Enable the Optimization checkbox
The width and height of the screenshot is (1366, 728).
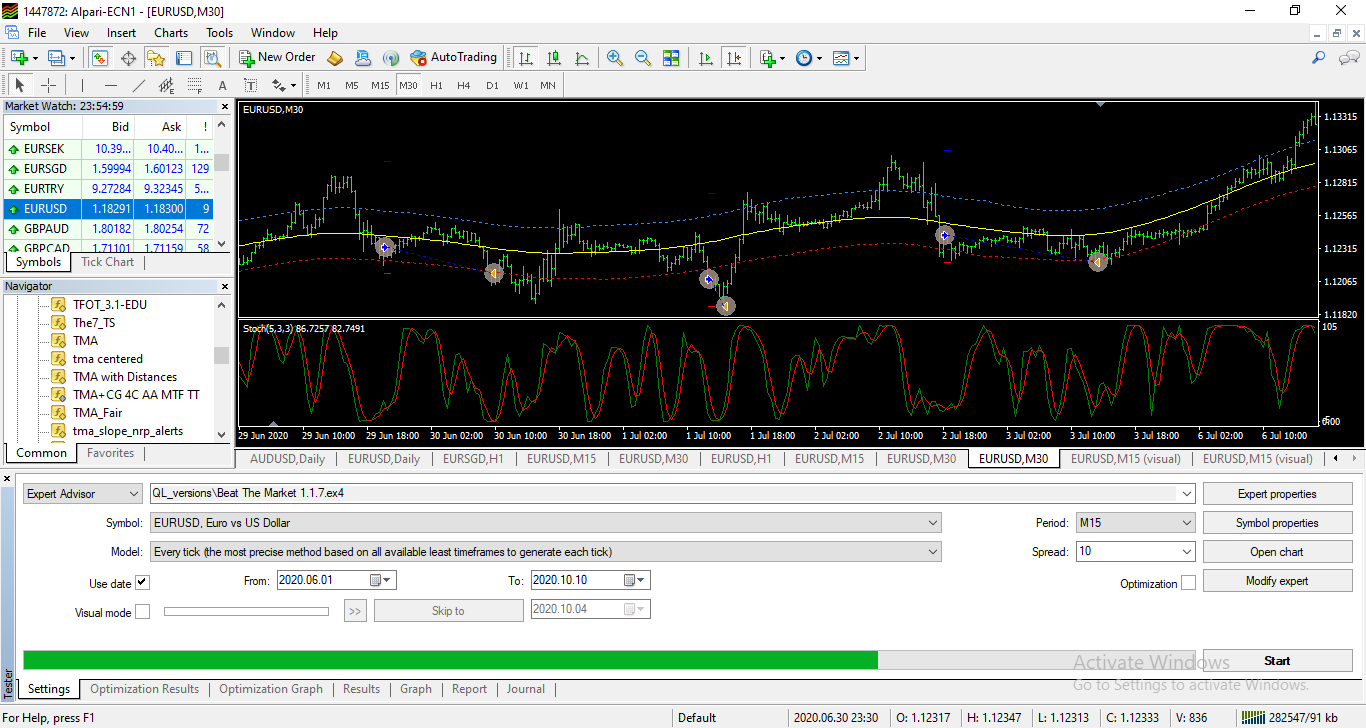pyautogui.click(x=1188, y=583)
